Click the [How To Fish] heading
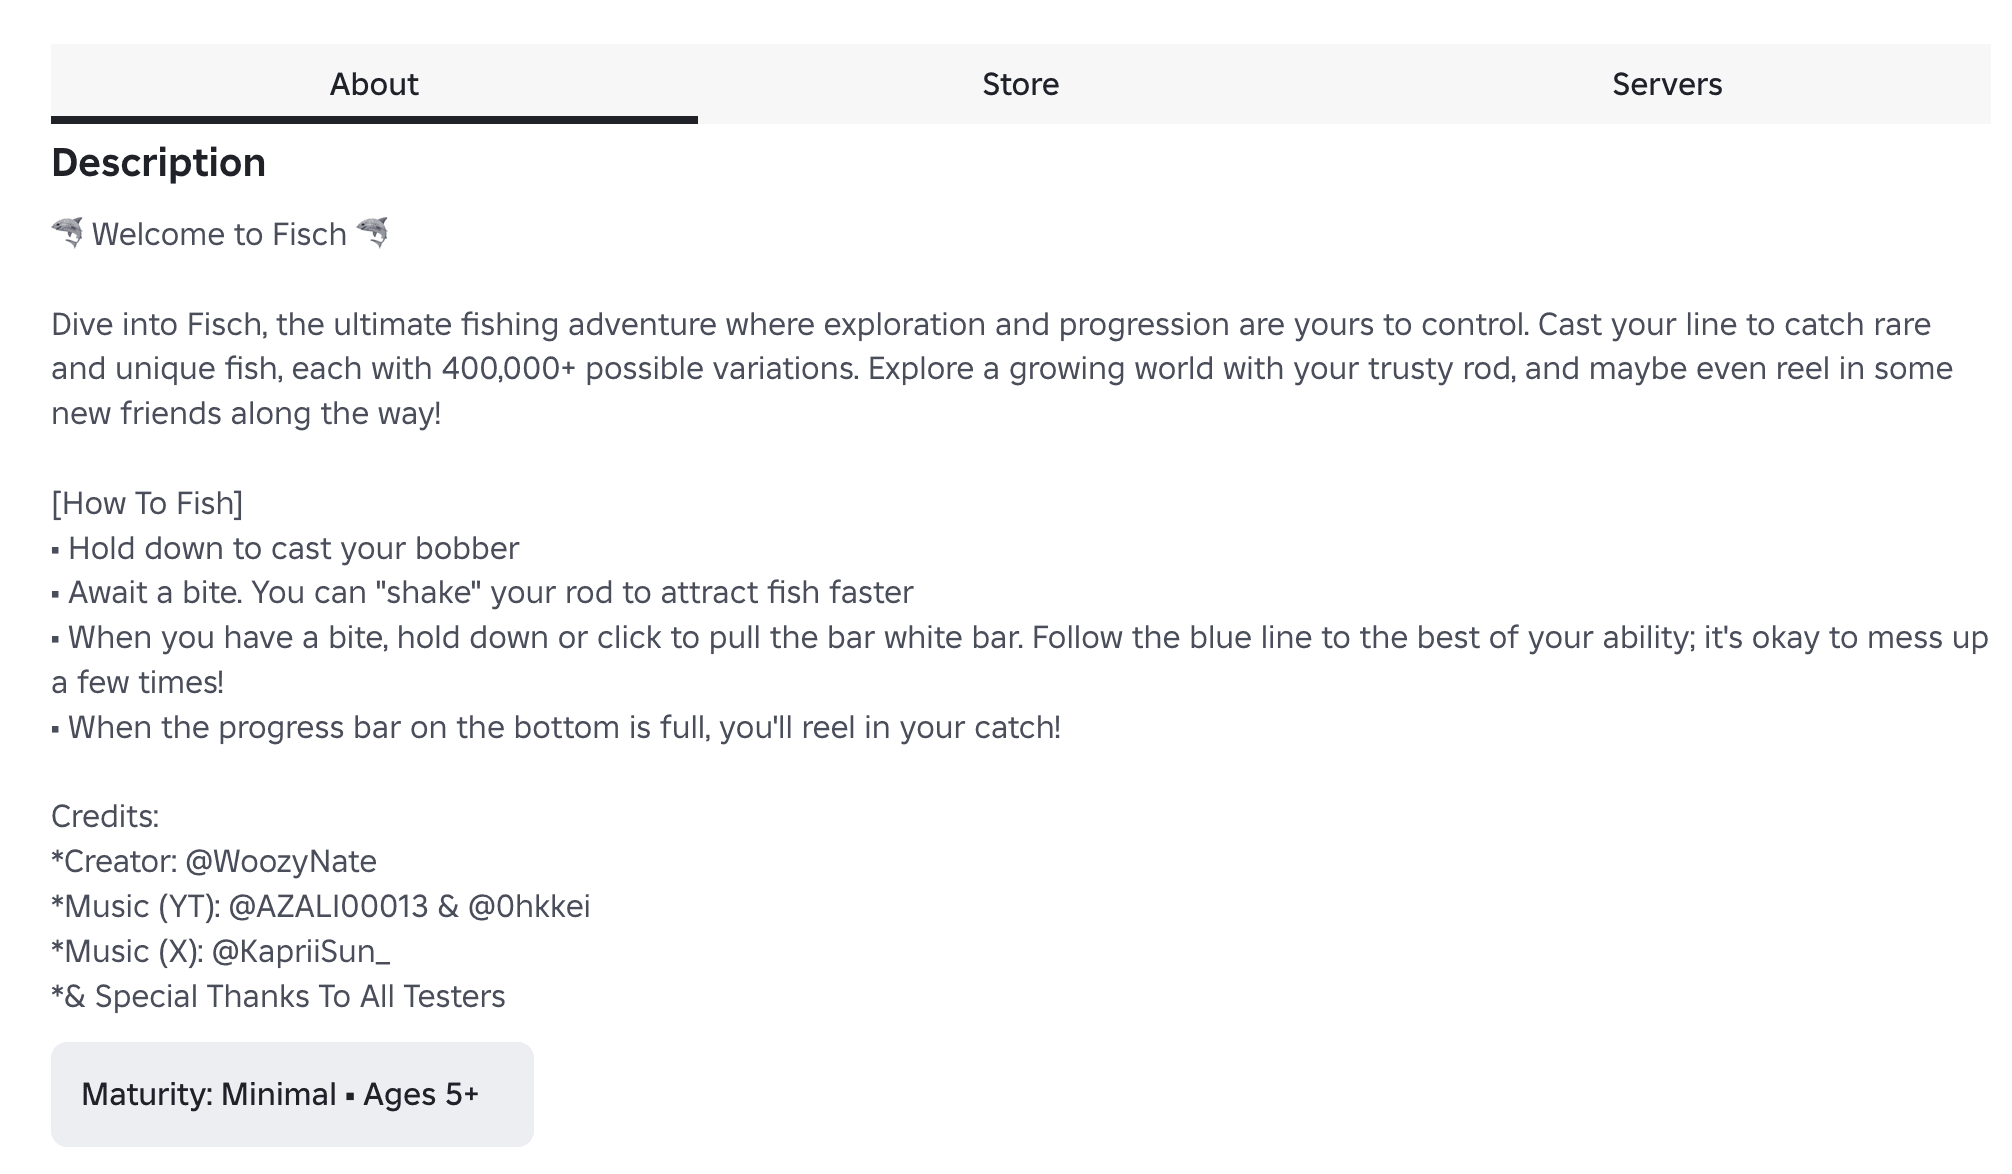2012x1174 pixels. pyautogui.click(x=147, y=503)
